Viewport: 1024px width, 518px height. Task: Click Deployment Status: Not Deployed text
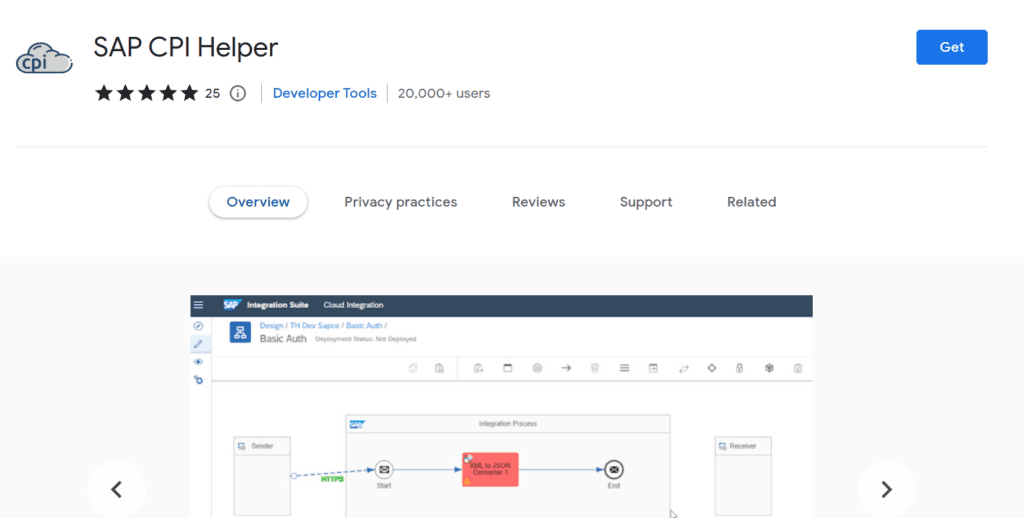(x=366, y=339)
